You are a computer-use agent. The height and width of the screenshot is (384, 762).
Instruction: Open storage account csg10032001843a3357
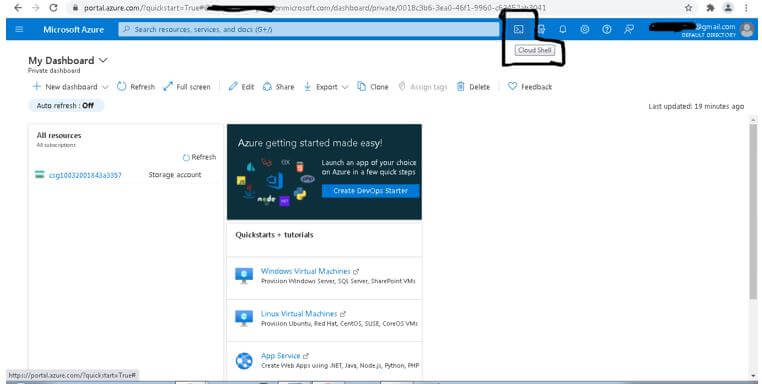click(x=85, y=175)
